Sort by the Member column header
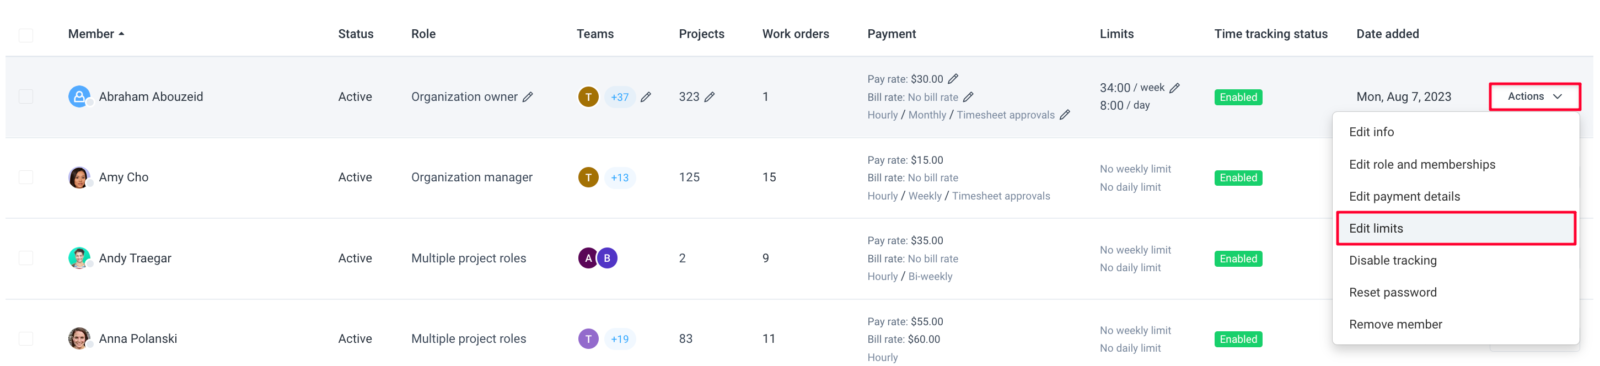This screenshot has height=366, width=1600. point(96,34)
